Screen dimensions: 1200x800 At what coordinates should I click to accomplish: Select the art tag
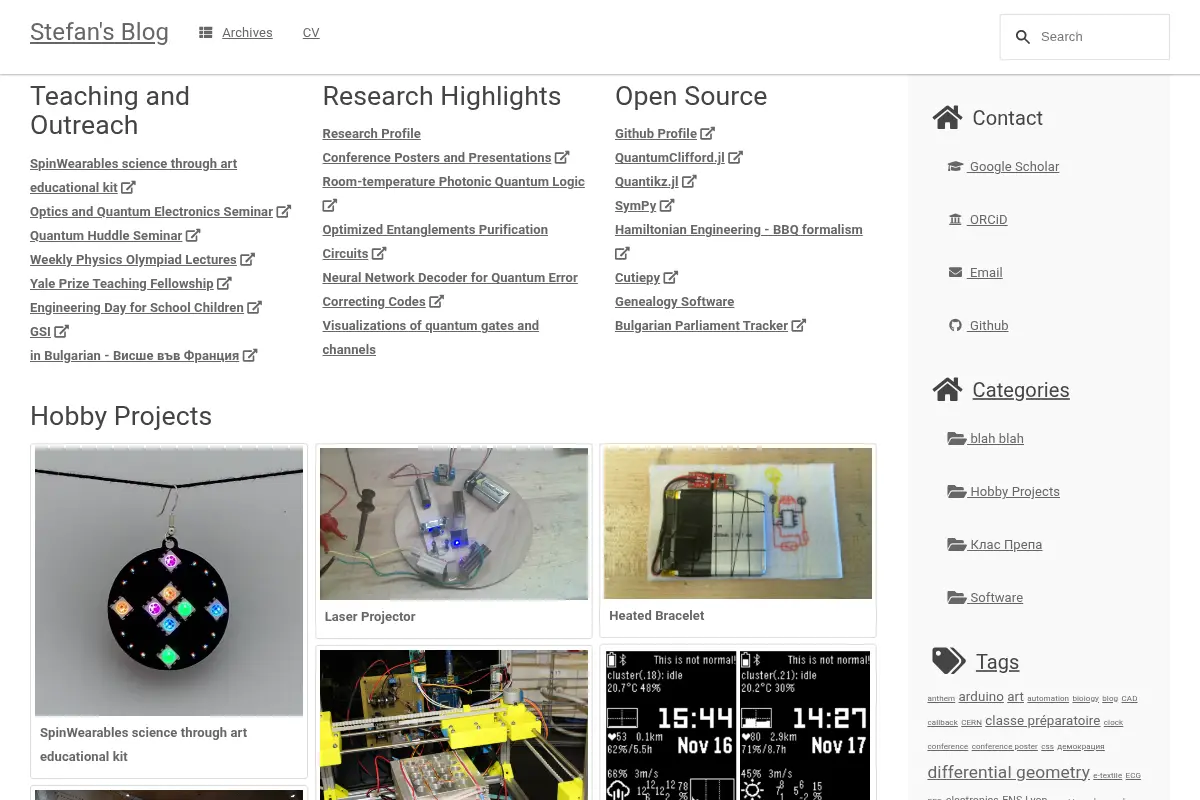point(1015,697)
